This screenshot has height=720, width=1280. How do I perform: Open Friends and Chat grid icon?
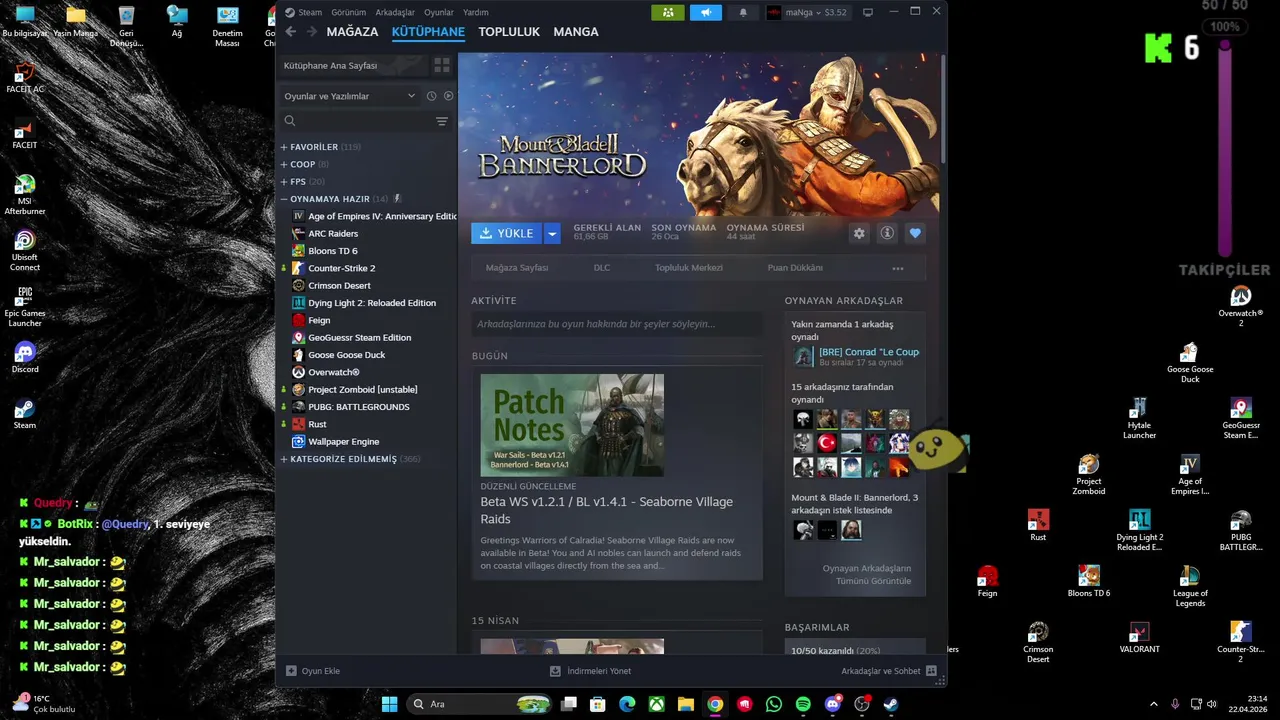pyautogui.click(x=931, y=671)
